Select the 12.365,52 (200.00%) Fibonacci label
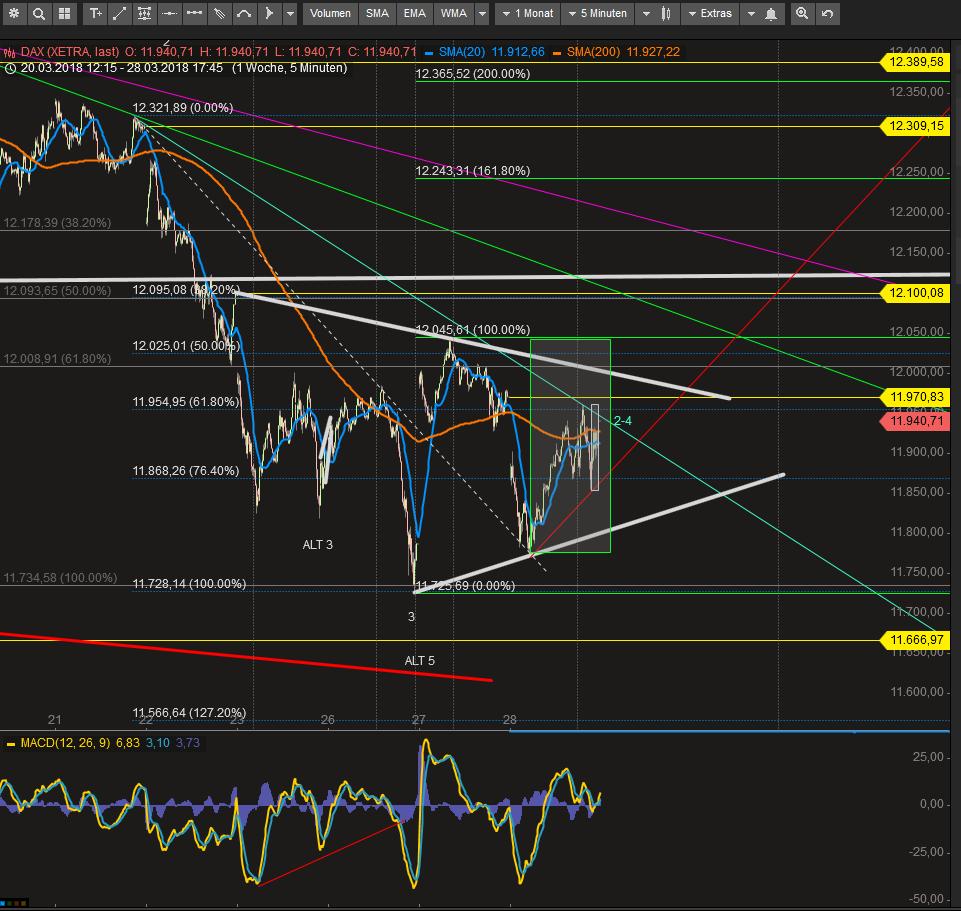 [473, 74]
